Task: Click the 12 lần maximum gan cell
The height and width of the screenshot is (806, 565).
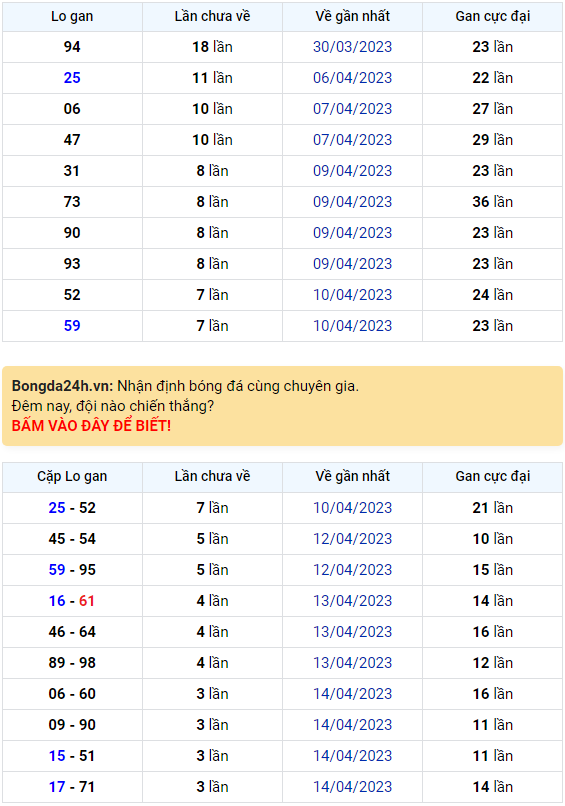Action: pos(493,663)
